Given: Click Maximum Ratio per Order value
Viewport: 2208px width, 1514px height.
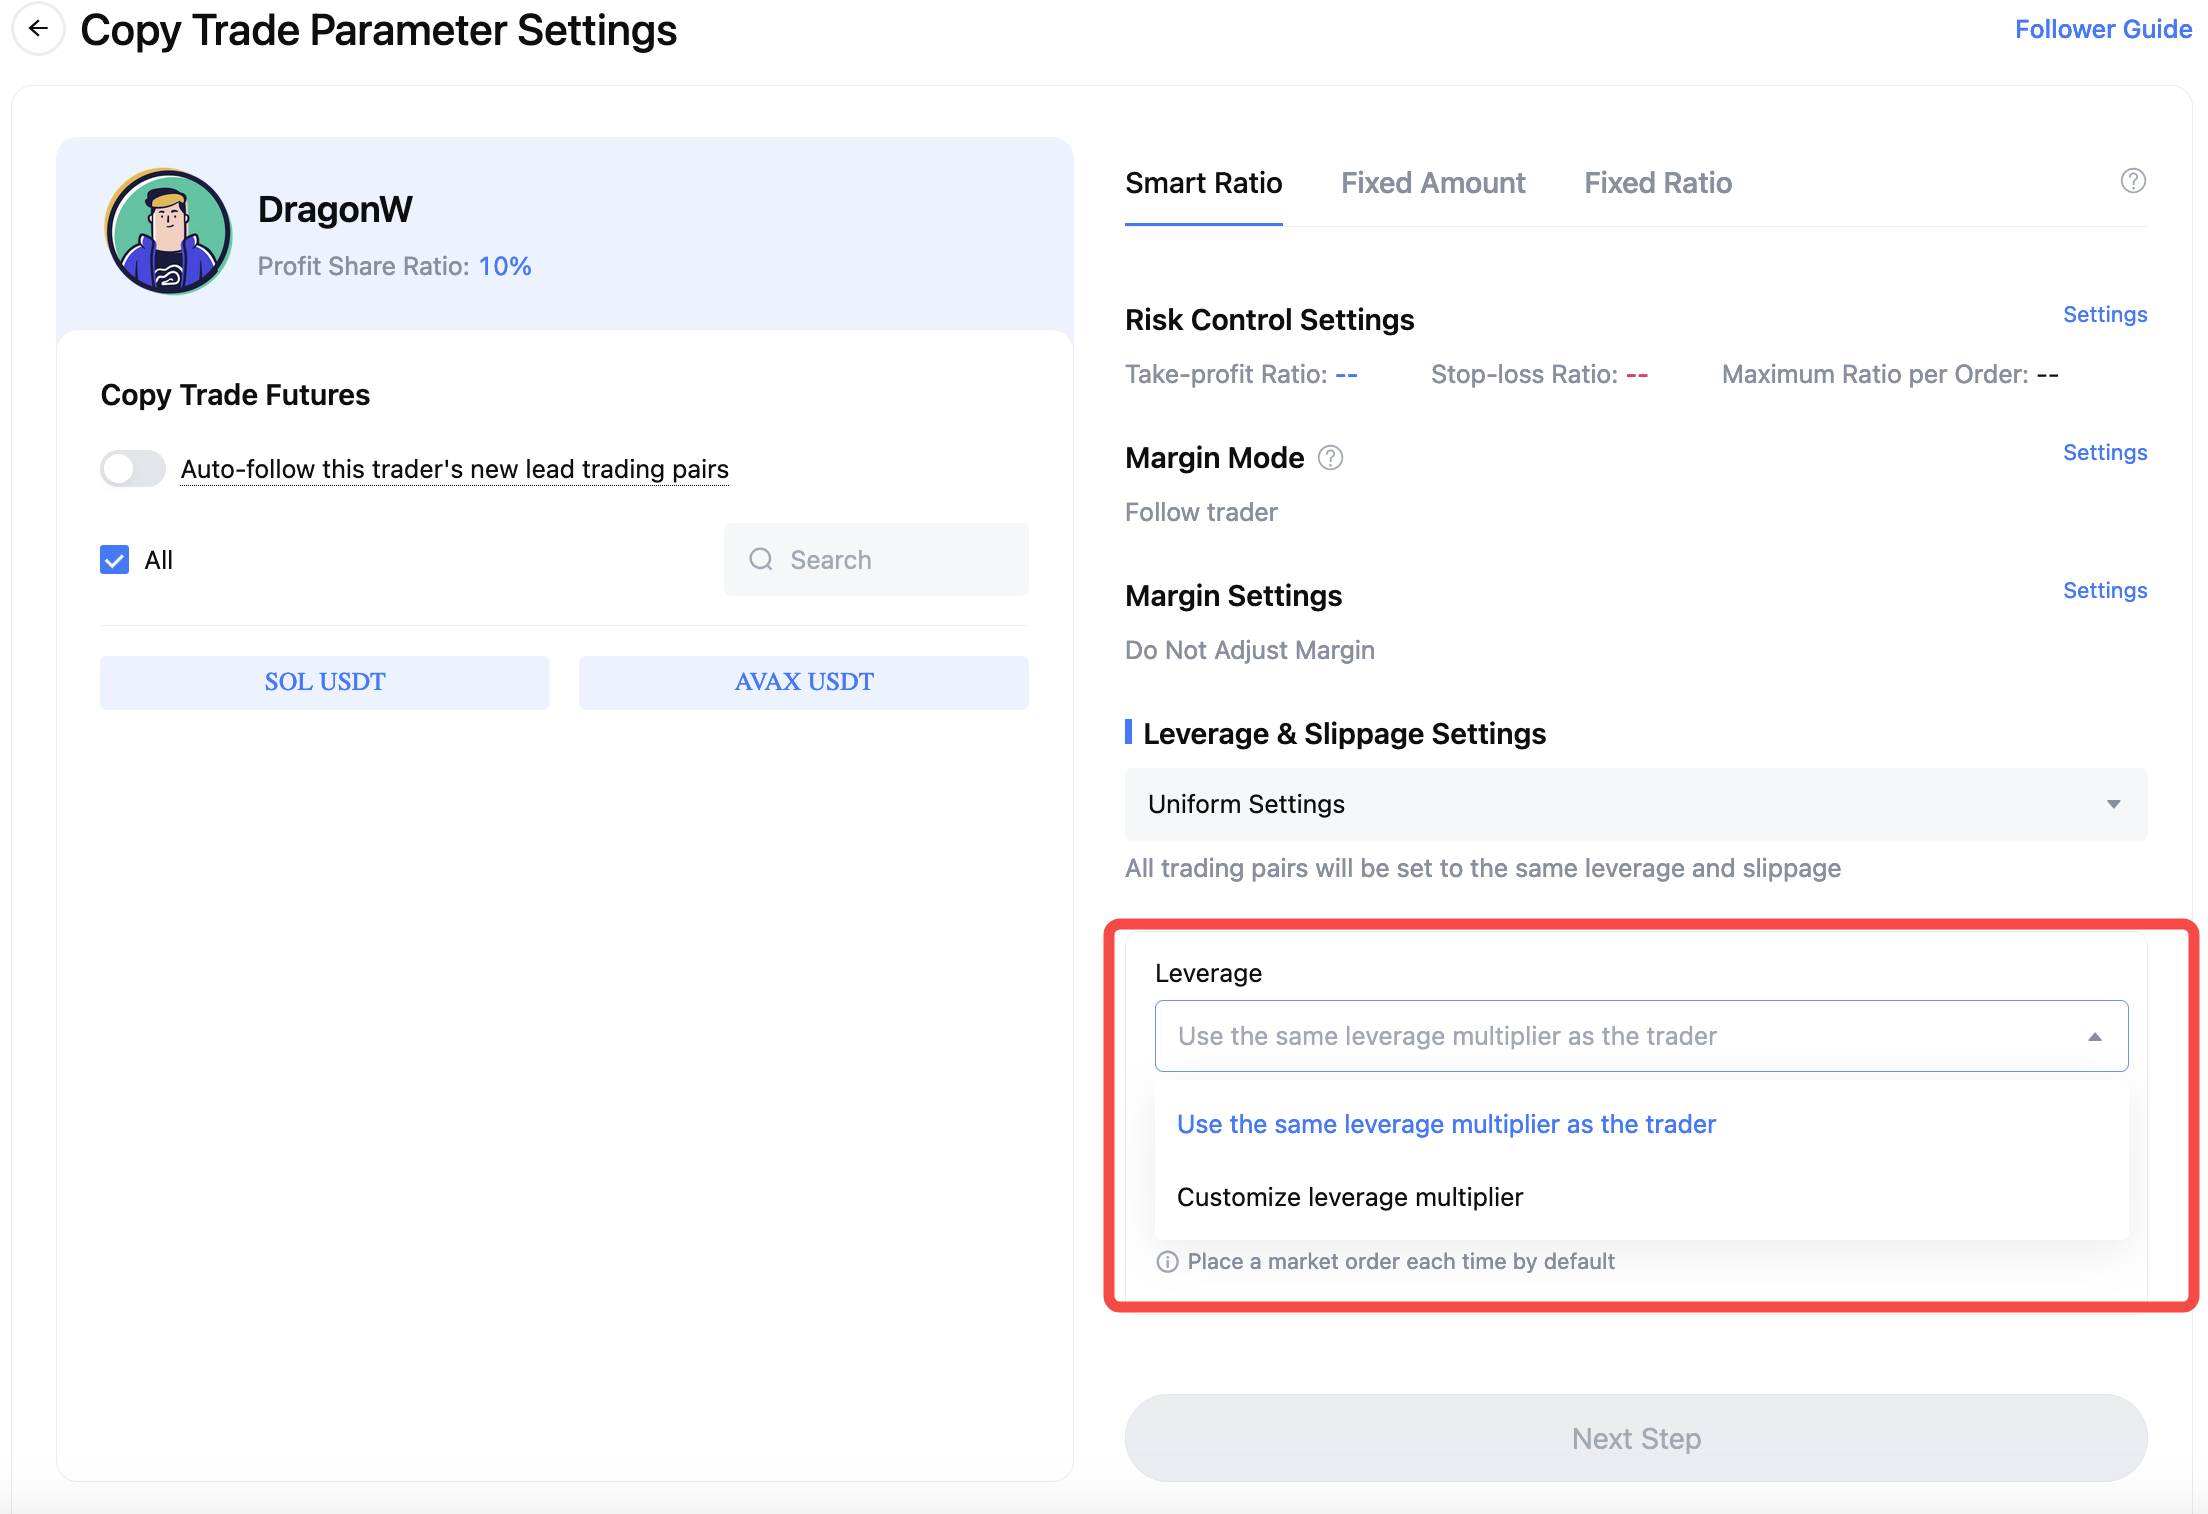Looking at the screenshot, I should tap(2048, 375).
